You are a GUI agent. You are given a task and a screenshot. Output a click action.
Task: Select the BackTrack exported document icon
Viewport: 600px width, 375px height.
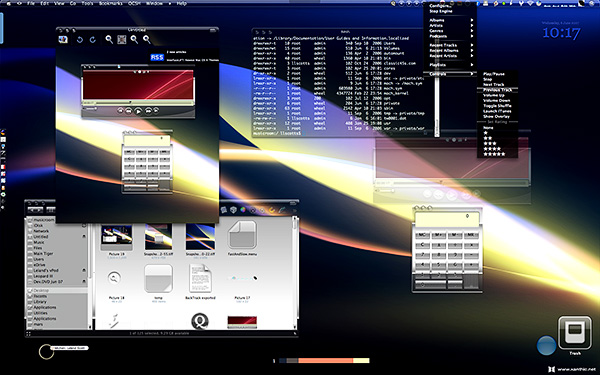point(200,279)
